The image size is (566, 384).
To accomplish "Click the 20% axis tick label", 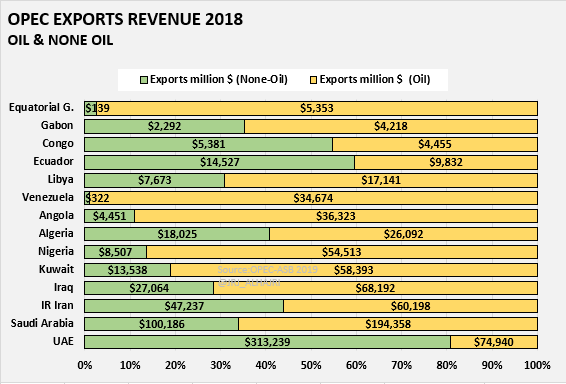I will click(175, 365).
